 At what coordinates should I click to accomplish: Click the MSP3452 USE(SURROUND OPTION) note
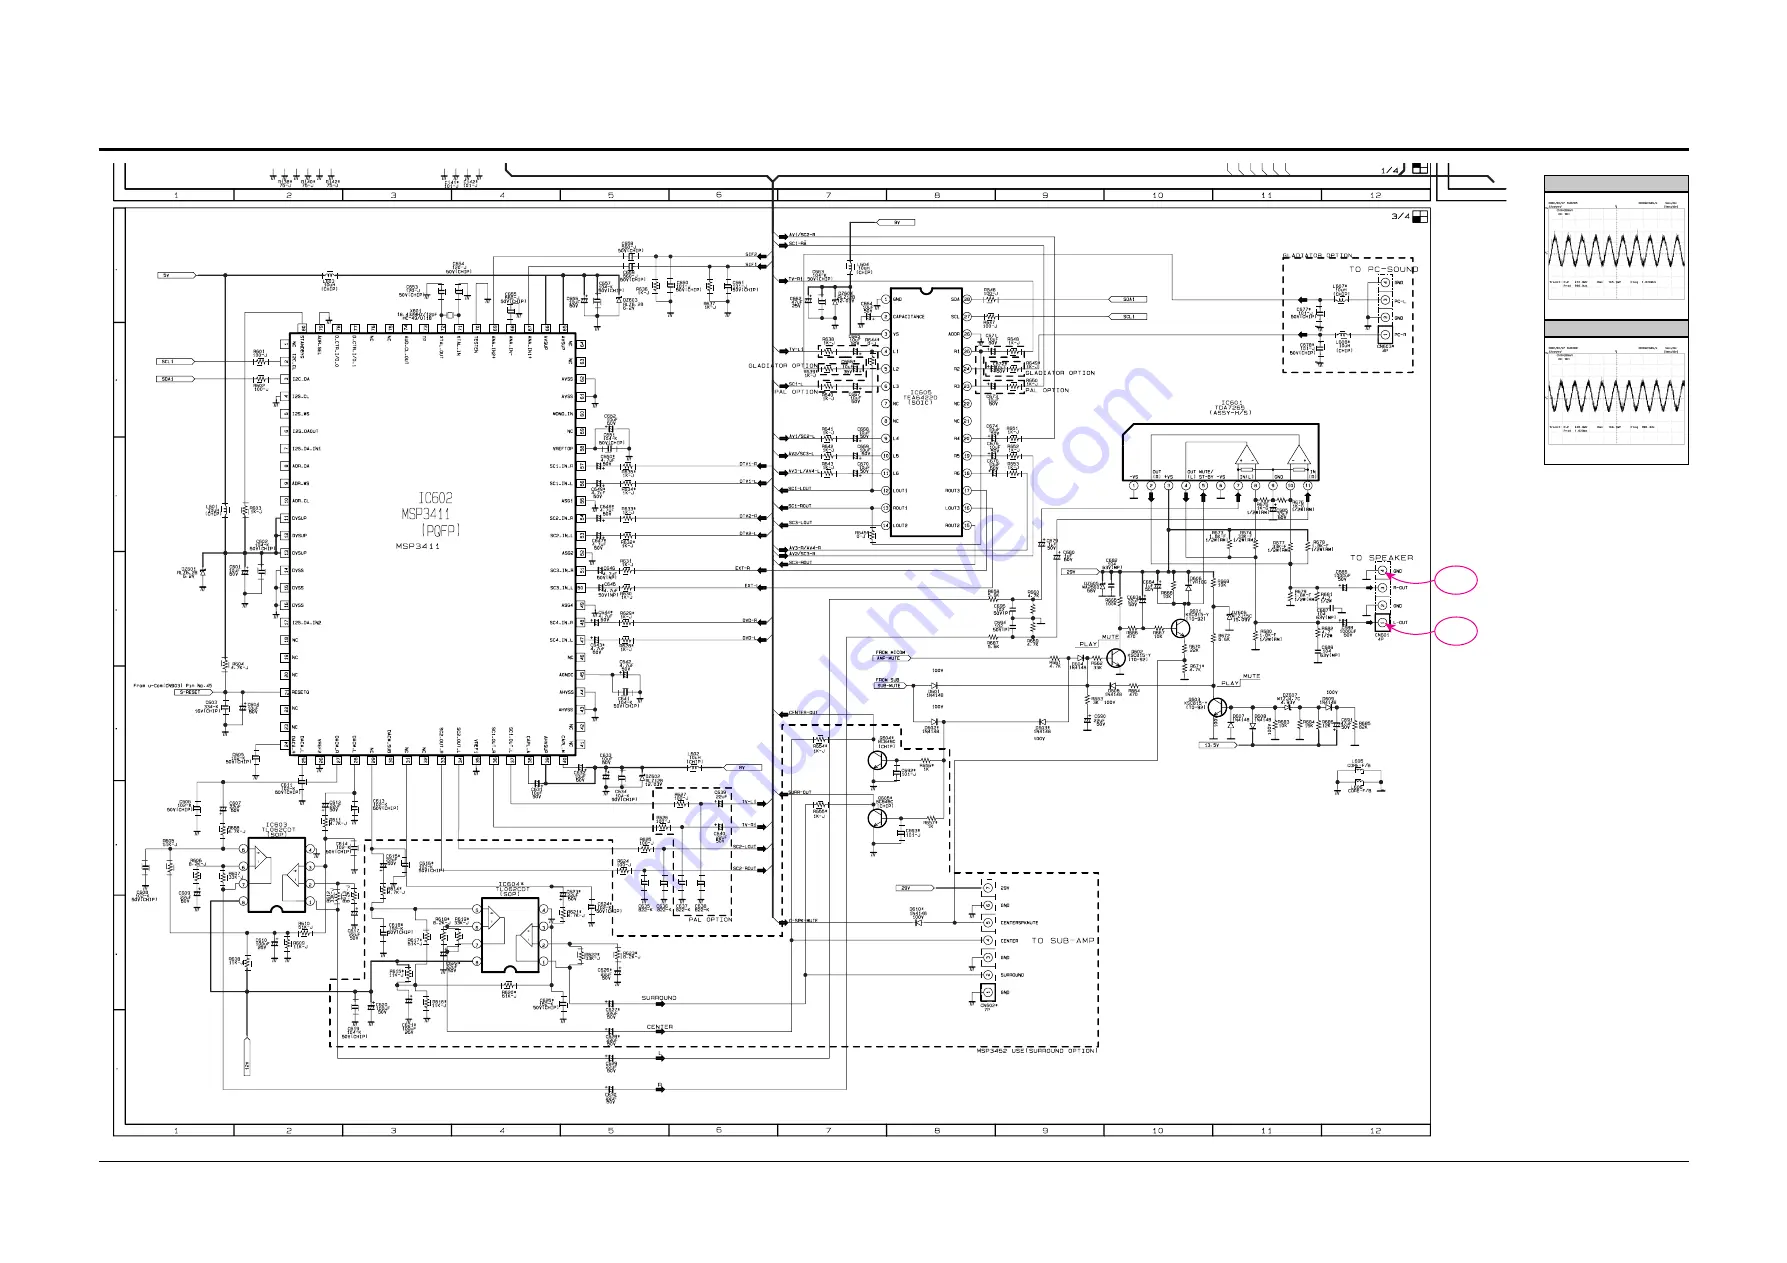tap(1036, 1051)
